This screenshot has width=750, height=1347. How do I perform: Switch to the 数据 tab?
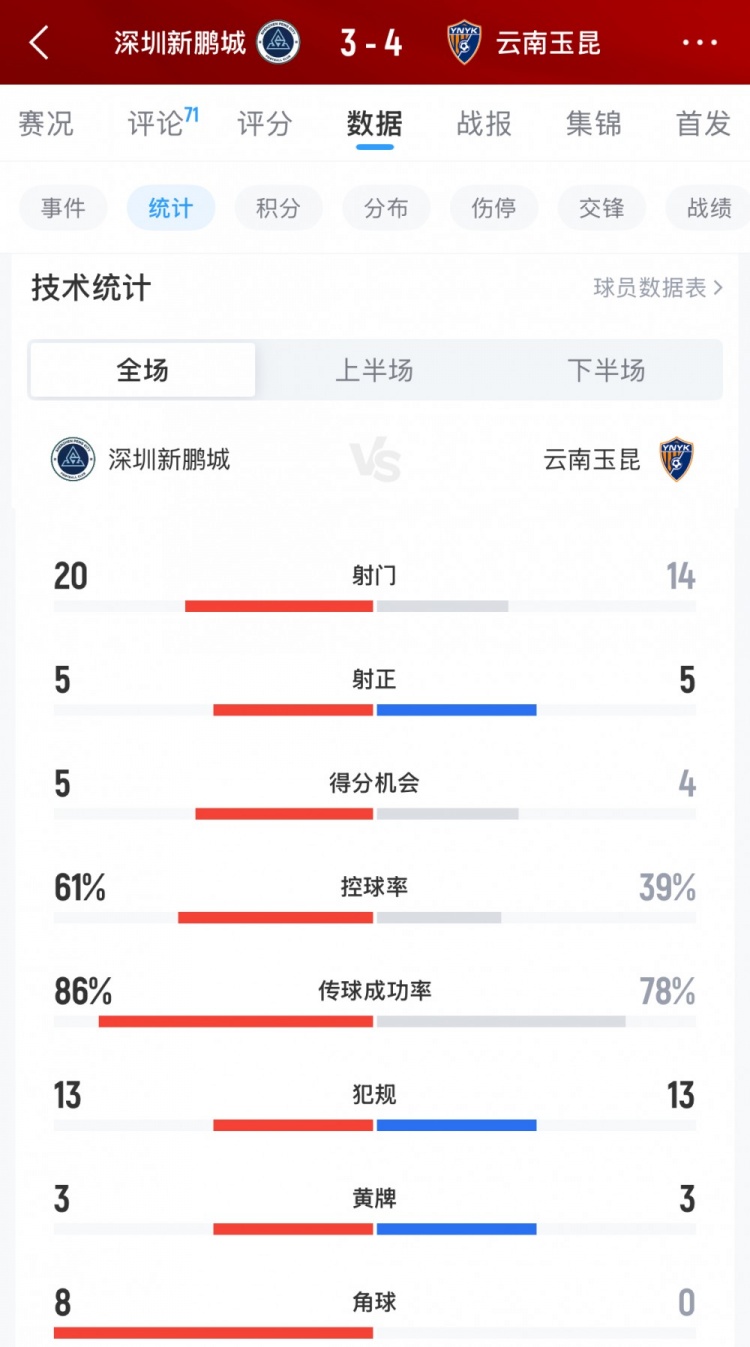pyautogui.click(x=374, y=123)
